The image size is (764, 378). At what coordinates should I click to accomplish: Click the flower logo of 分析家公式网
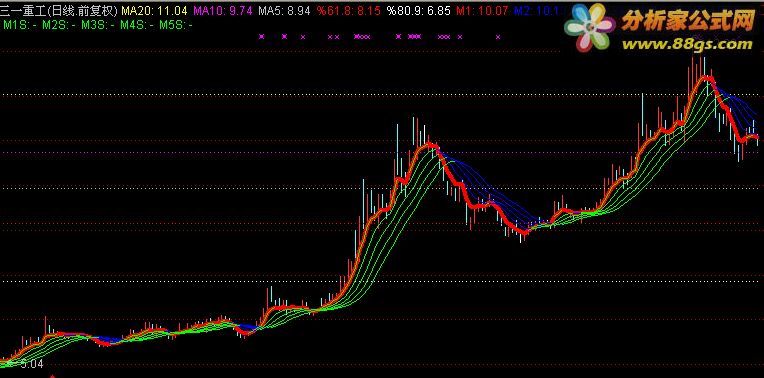click(x=590, y=27)
